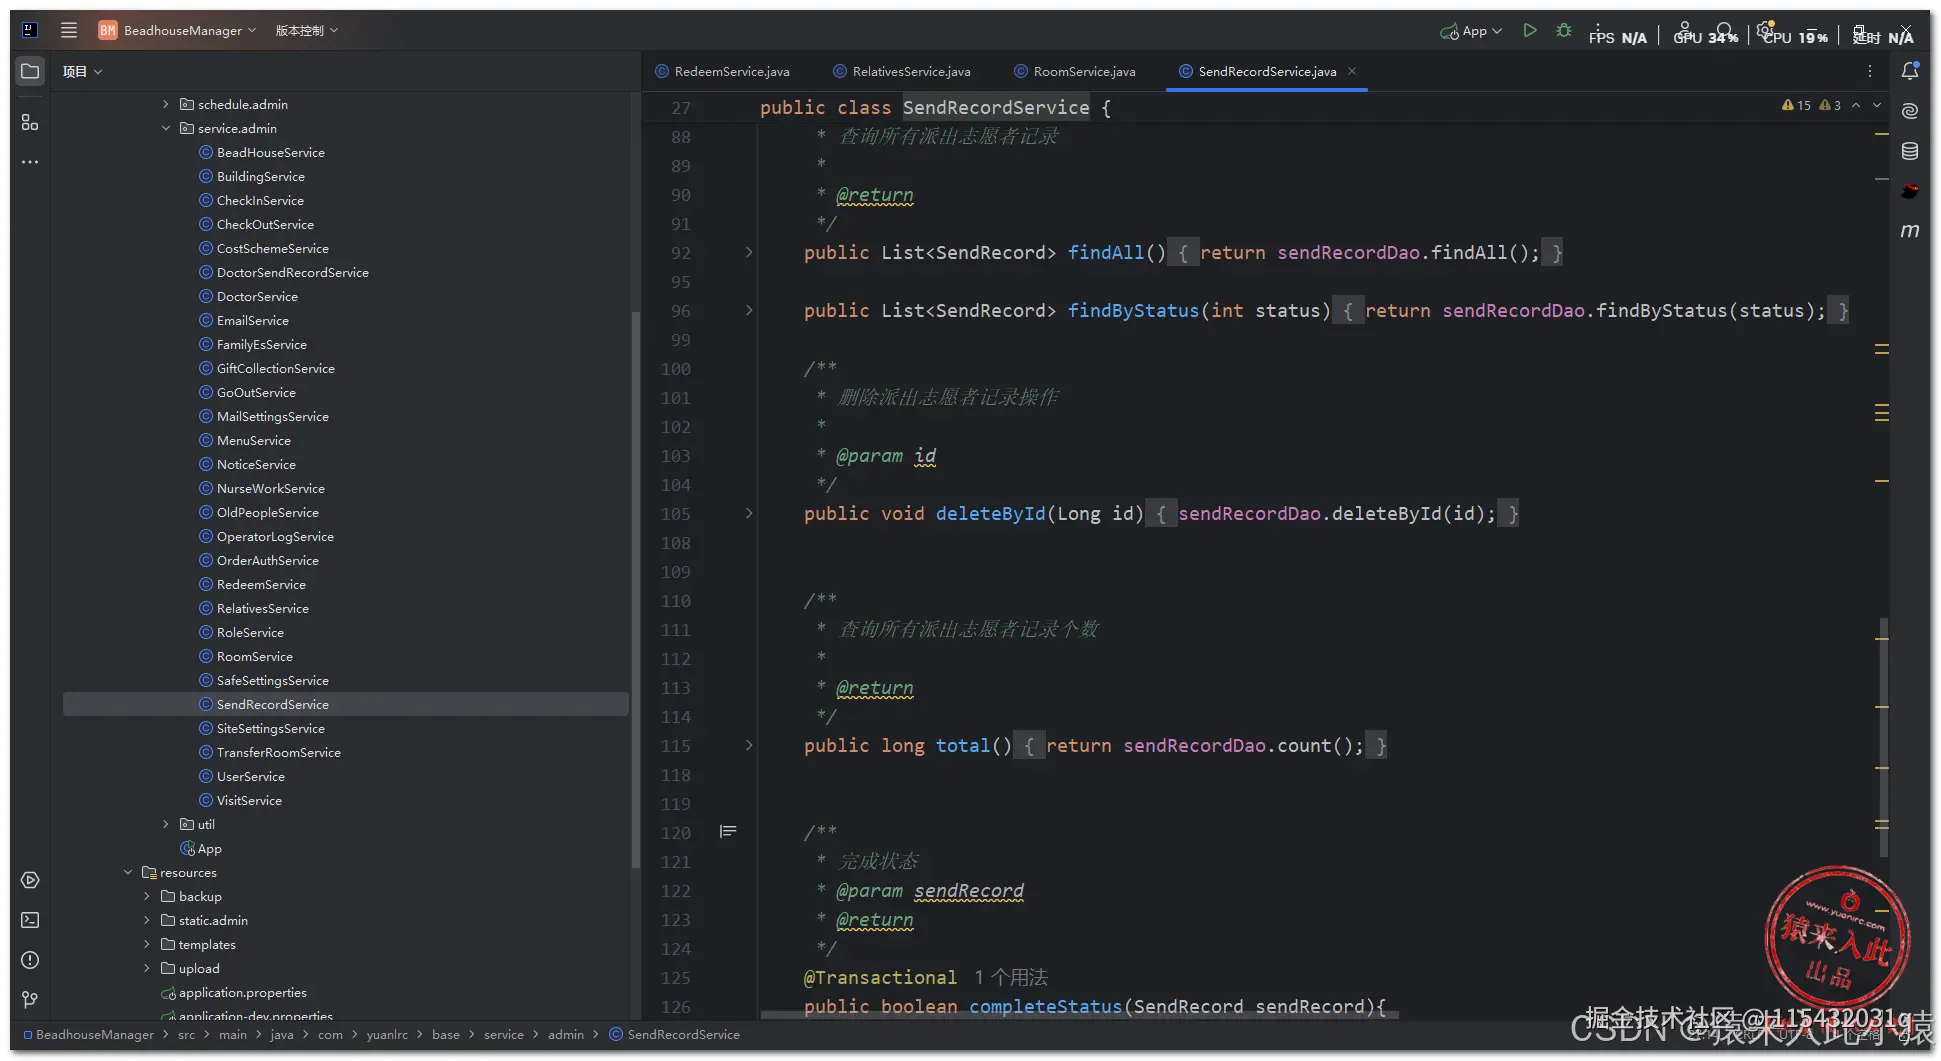Click the src breadcrumb
This screenshot has width=1941, height=1061.
(187, 1035)
